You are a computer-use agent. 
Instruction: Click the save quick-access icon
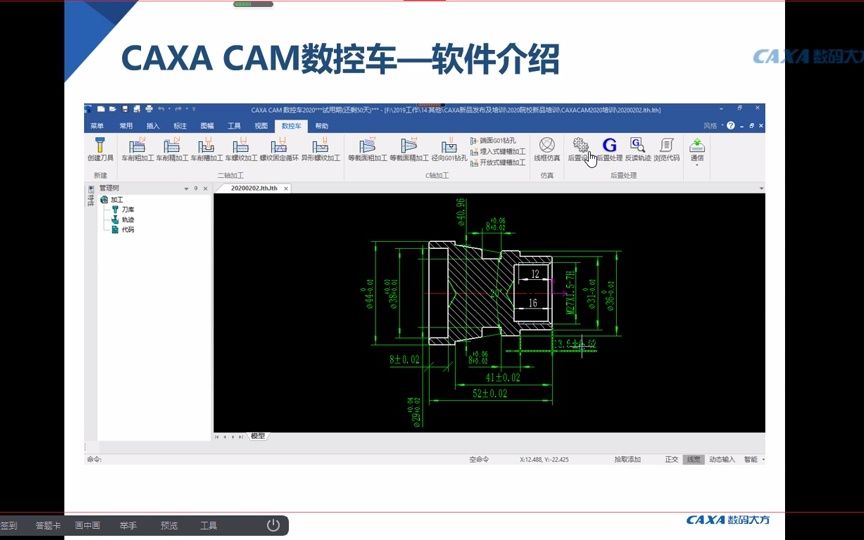click(x=125, y=109)
